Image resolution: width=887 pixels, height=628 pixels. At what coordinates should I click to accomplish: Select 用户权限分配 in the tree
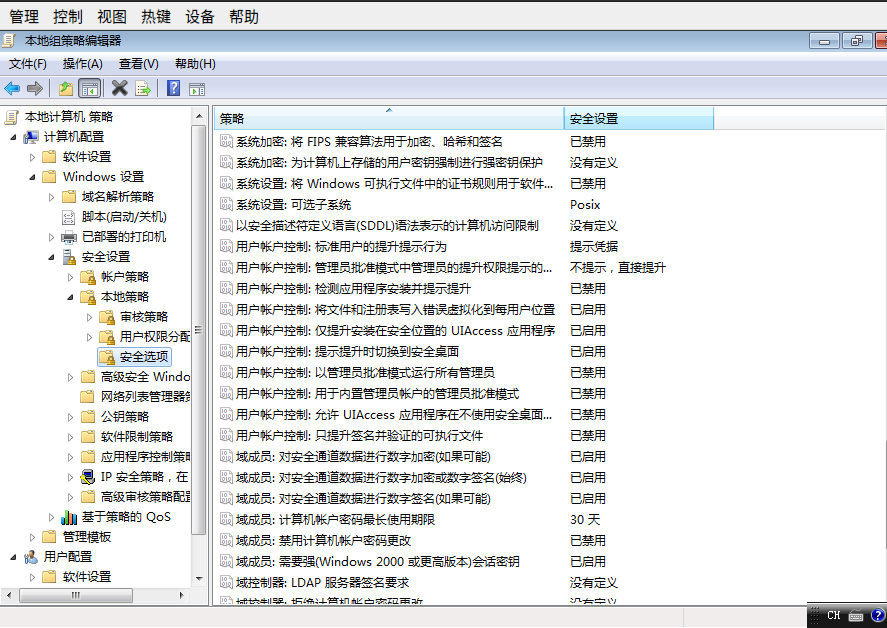154,337
